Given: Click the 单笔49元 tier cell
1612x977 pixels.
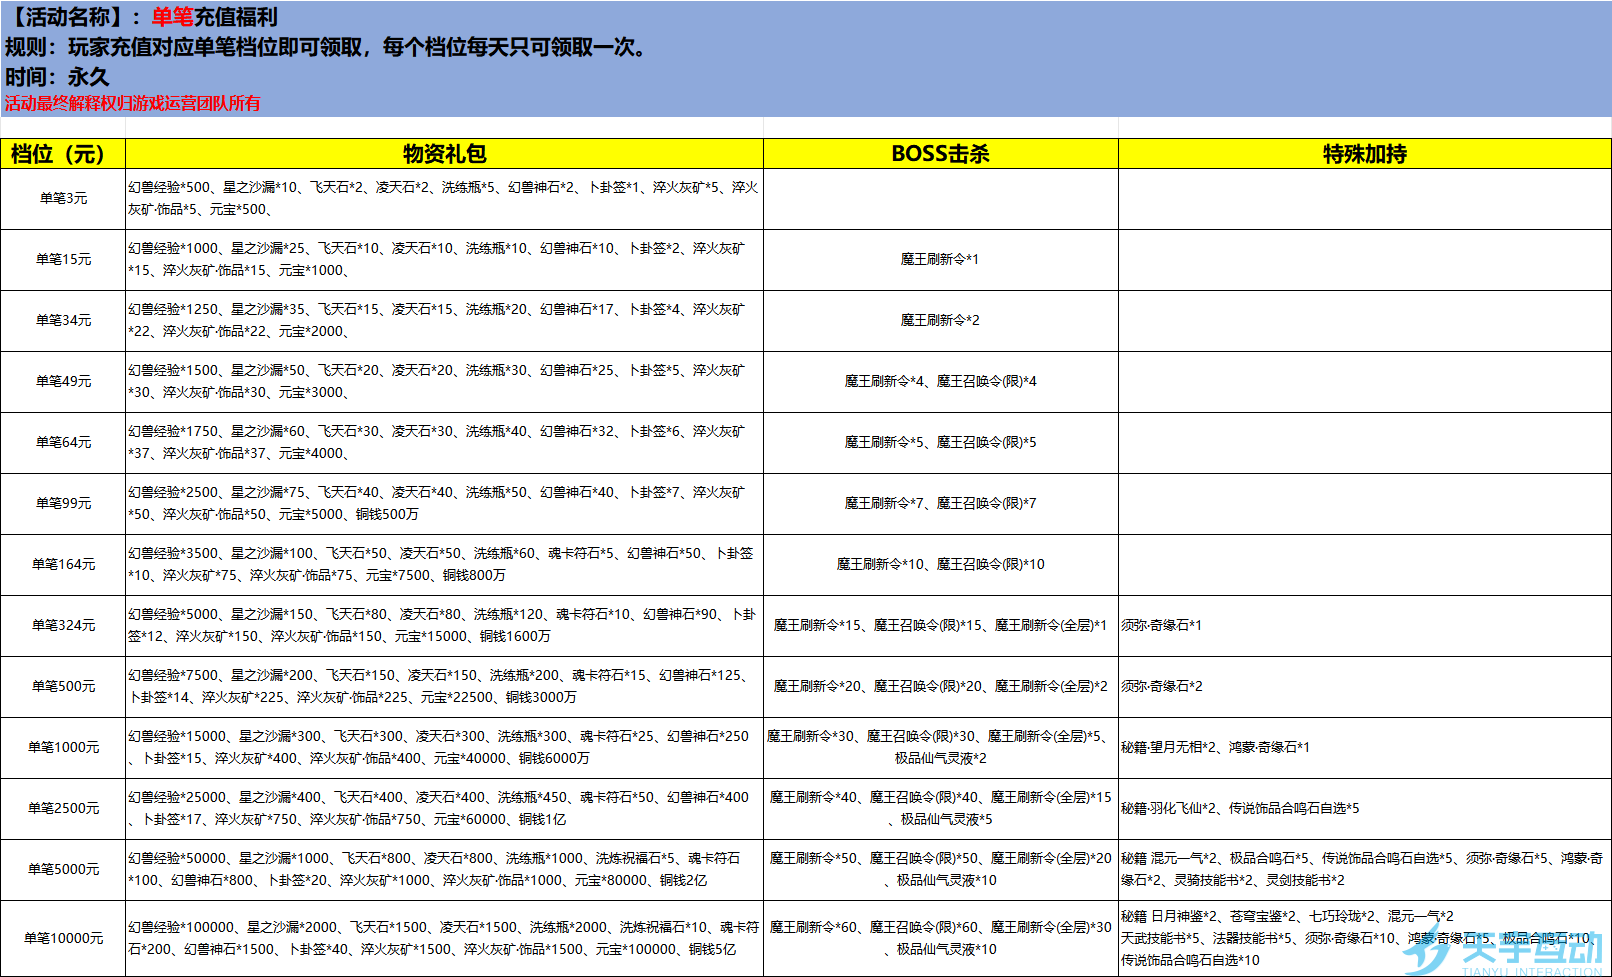Looking at the screenshot, I should pos(63,382).
